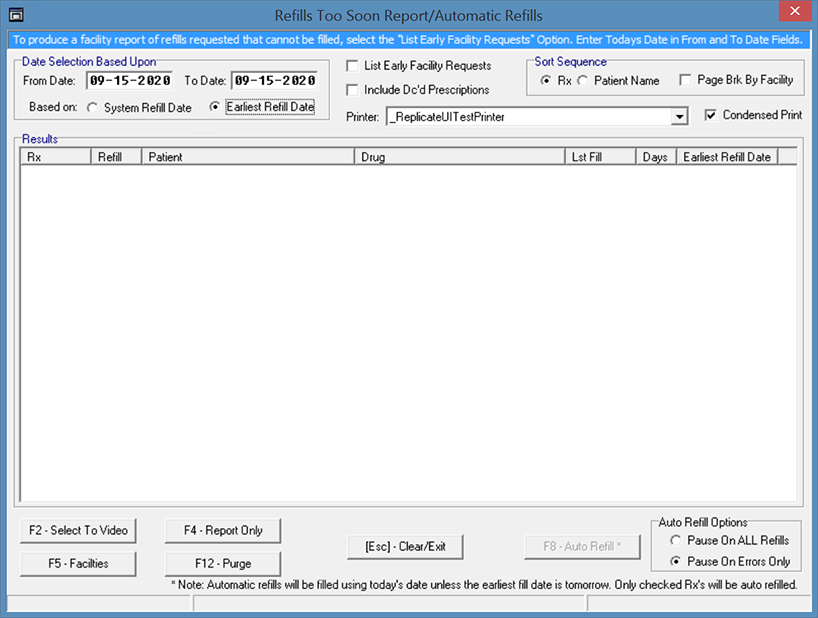Click the To Date input field
The image size is (818, 618).
click(274, 81)
